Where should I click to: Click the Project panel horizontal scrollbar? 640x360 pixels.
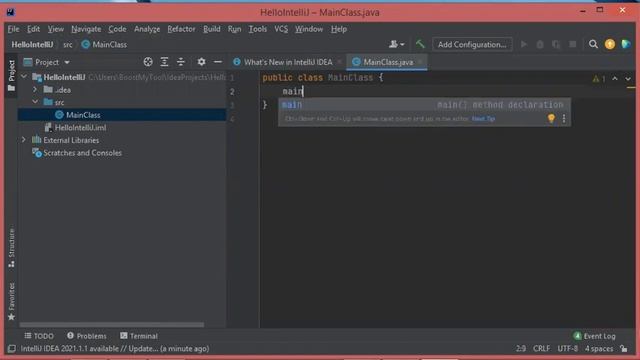[x=111, y=325]
